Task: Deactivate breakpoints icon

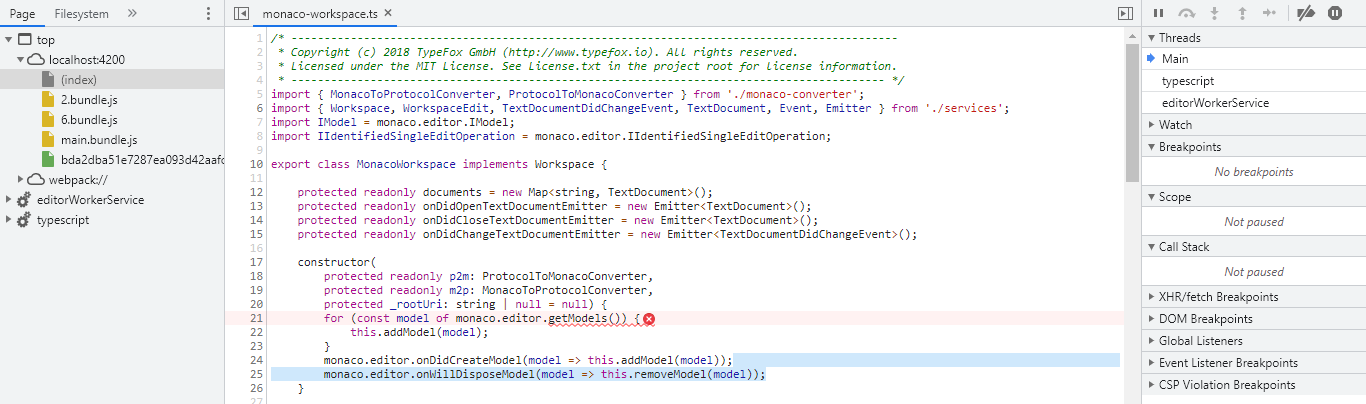Action: [1306, 13]
